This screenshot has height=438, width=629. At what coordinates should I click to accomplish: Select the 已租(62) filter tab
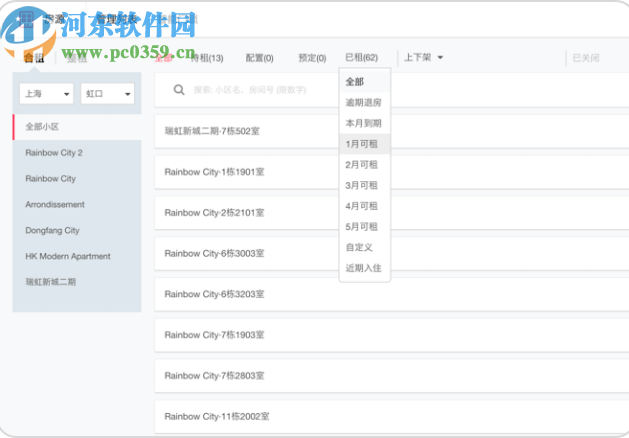[361, 57]
